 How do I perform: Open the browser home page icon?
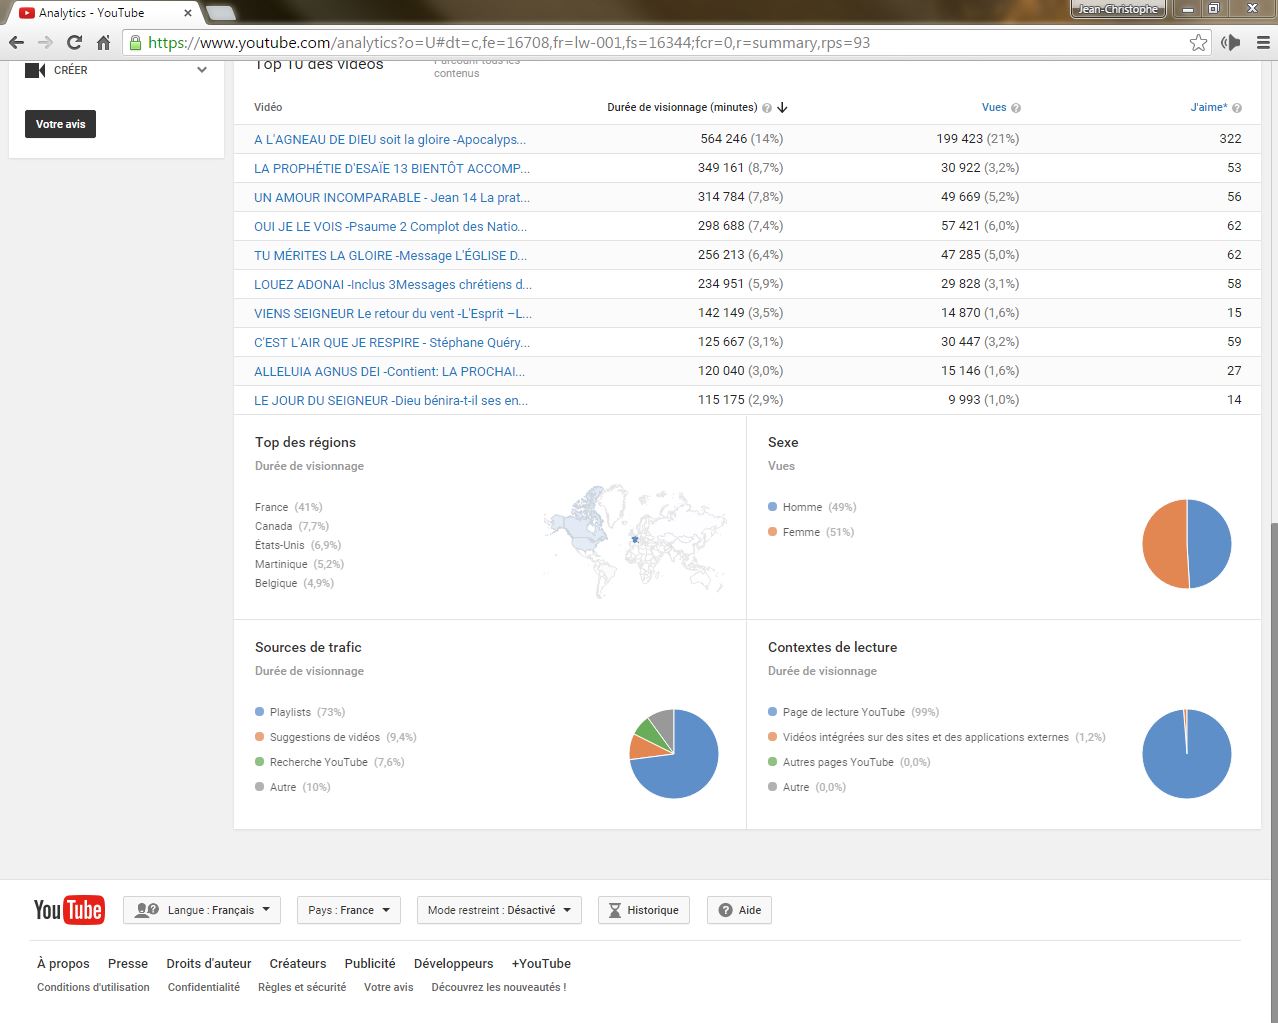tap(103, 42)
